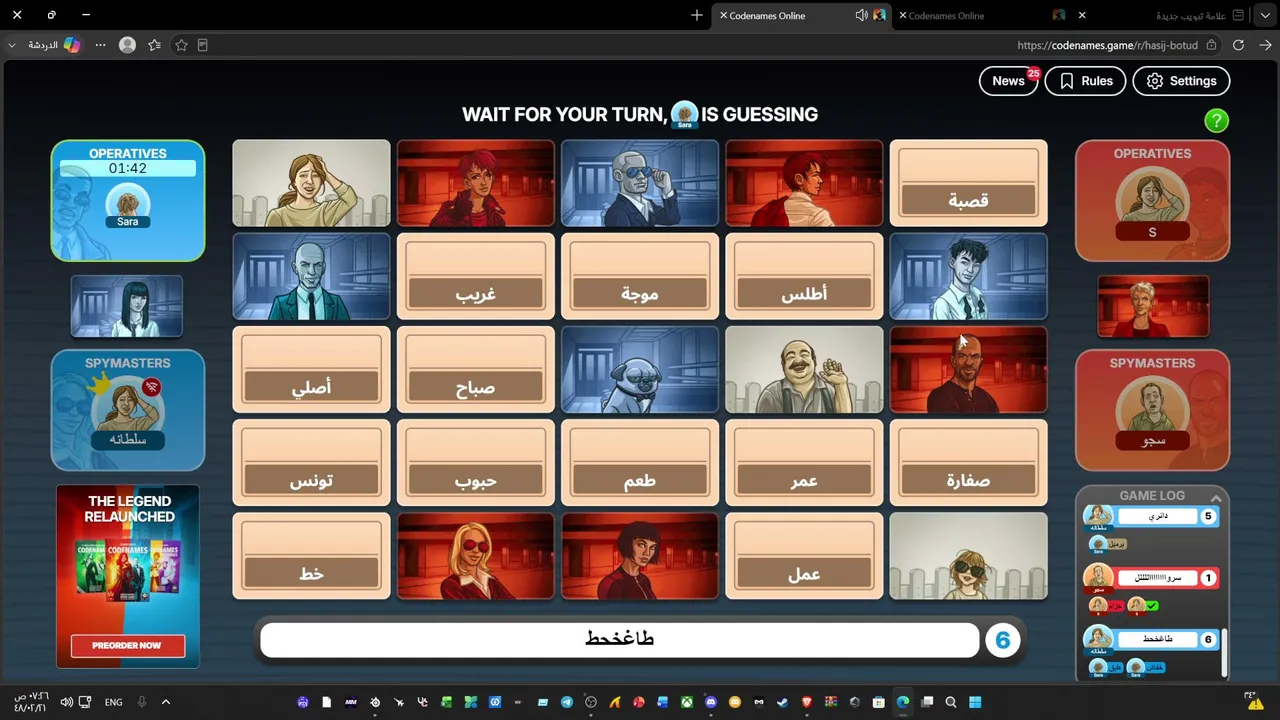This screenshot has height=720, width=1280.
Task: Switch the ENG input language
Action: click(x=114, y=702)
